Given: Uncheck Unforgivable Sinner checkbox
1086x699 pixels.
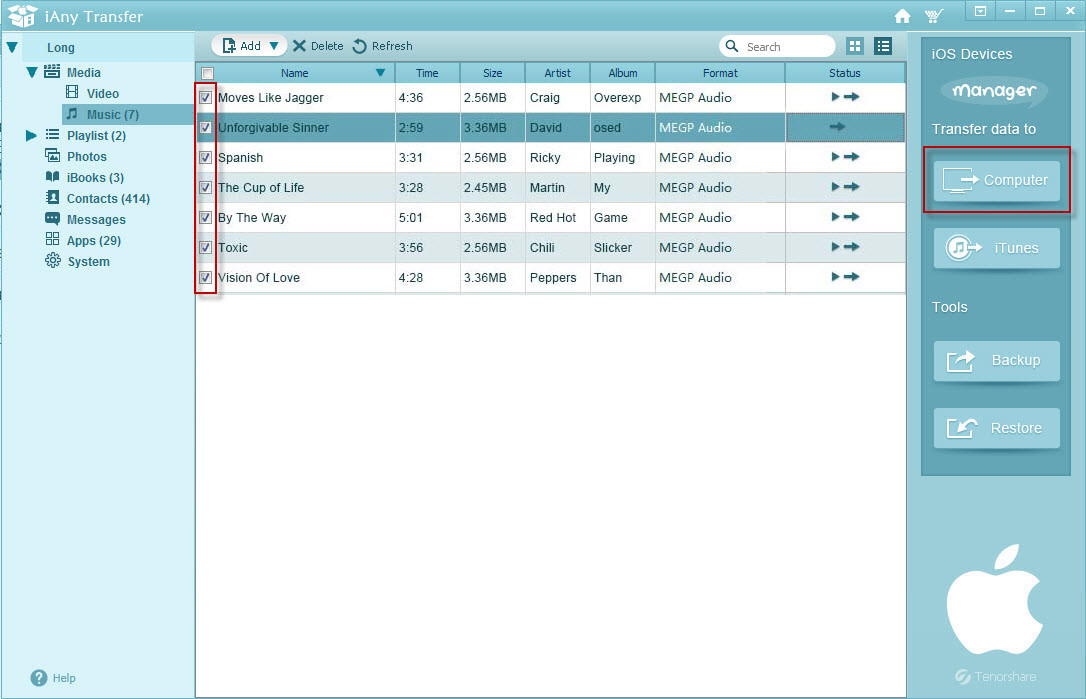Looking at the screenshot, I should click(206, 127).
